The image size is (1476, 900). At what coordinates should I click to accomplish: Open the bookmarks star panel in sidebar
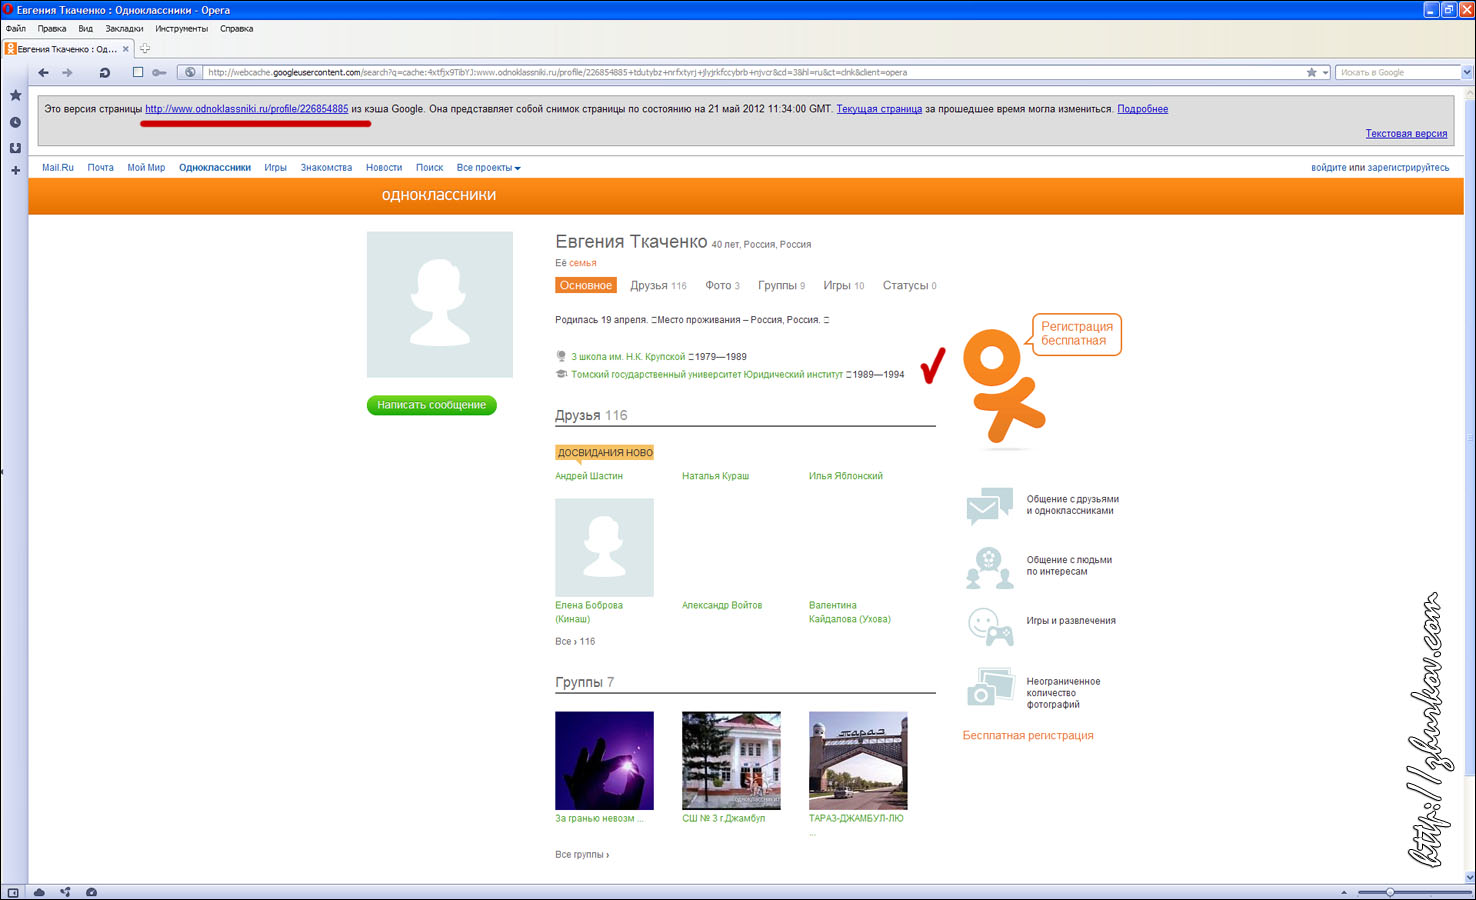pos(15,96)
